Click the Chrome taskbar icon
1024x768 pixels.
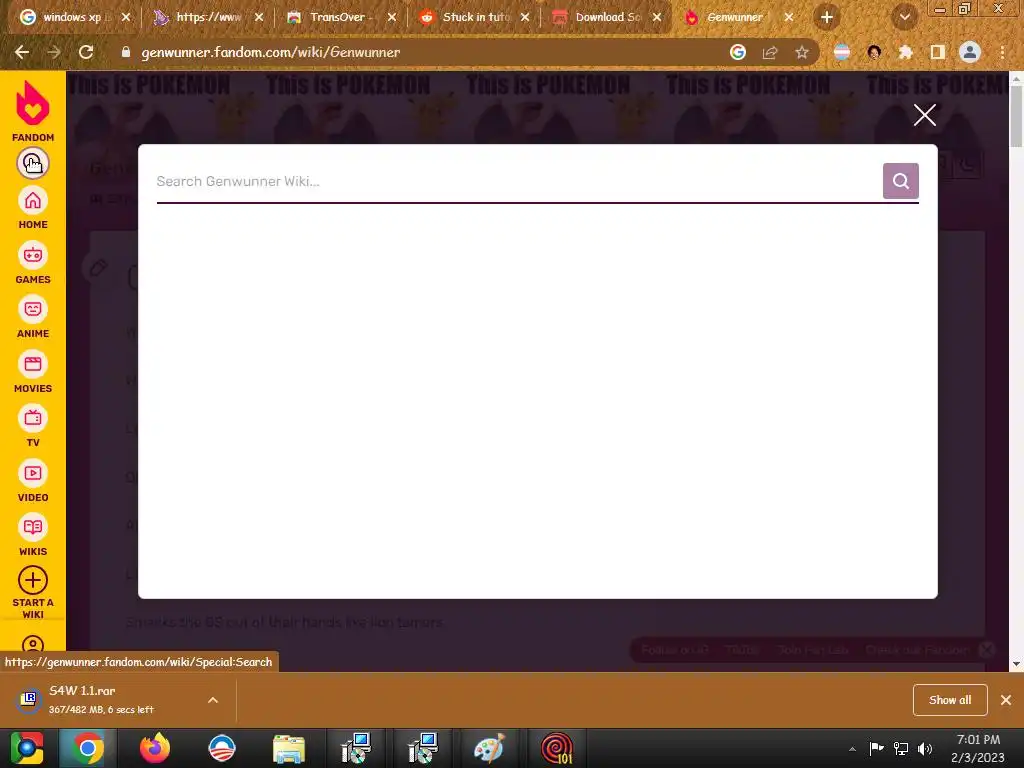pos(87,748)
